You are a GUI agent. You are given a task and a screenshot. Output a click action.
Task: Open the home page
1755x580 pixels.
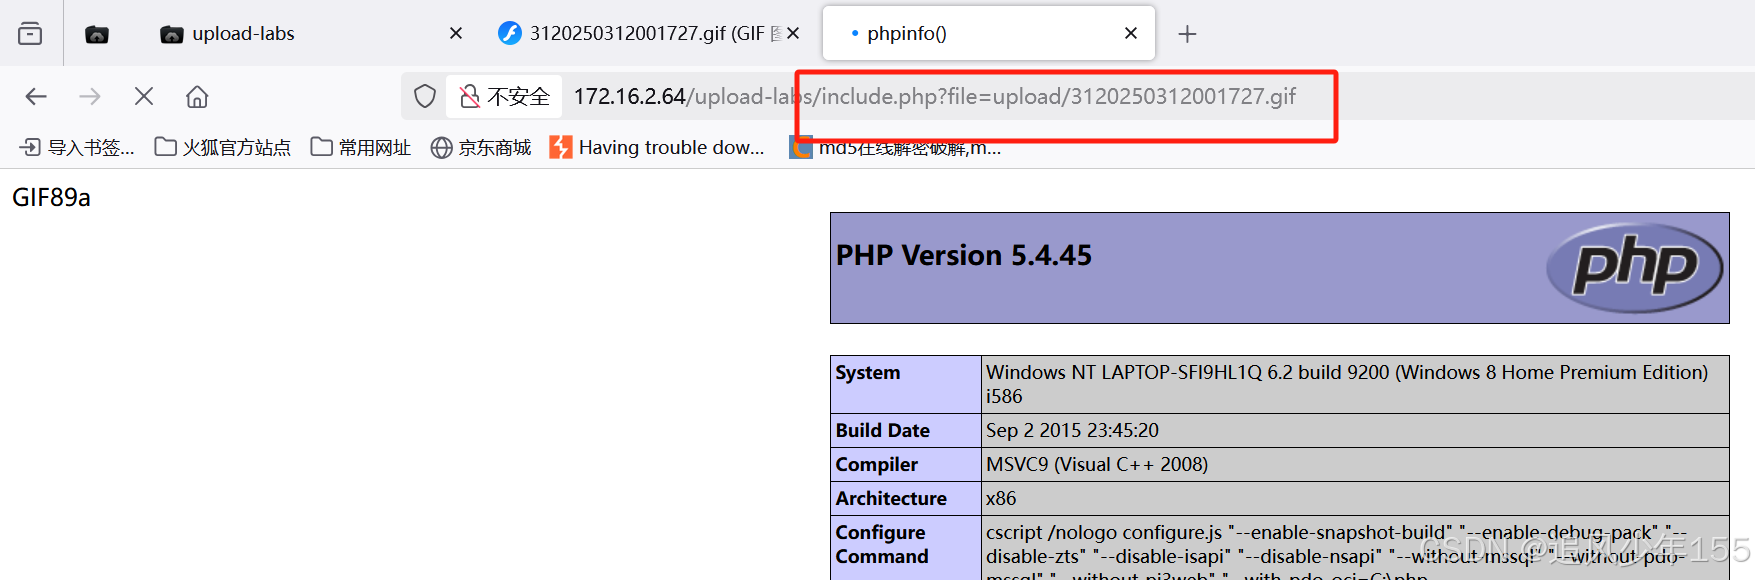pyautogui.click(x=197, y=97)
